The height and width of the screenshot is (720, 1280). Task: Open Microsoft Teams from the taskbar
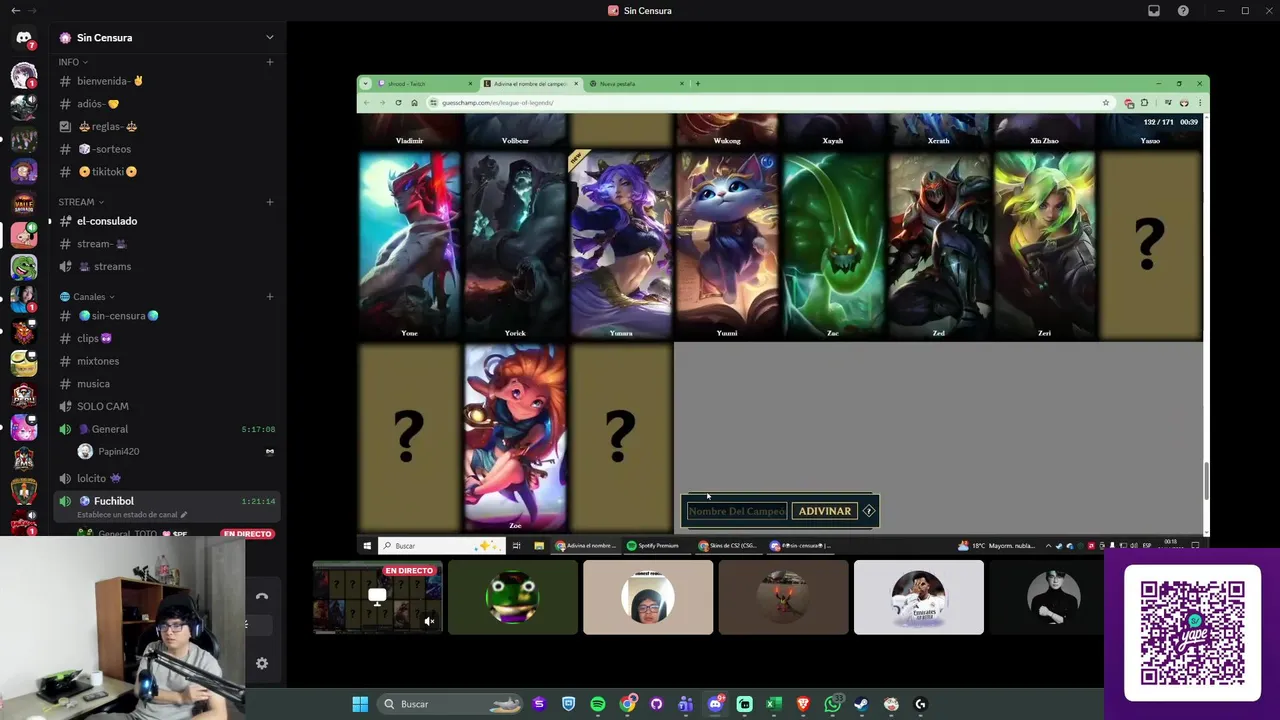(686, 704)
